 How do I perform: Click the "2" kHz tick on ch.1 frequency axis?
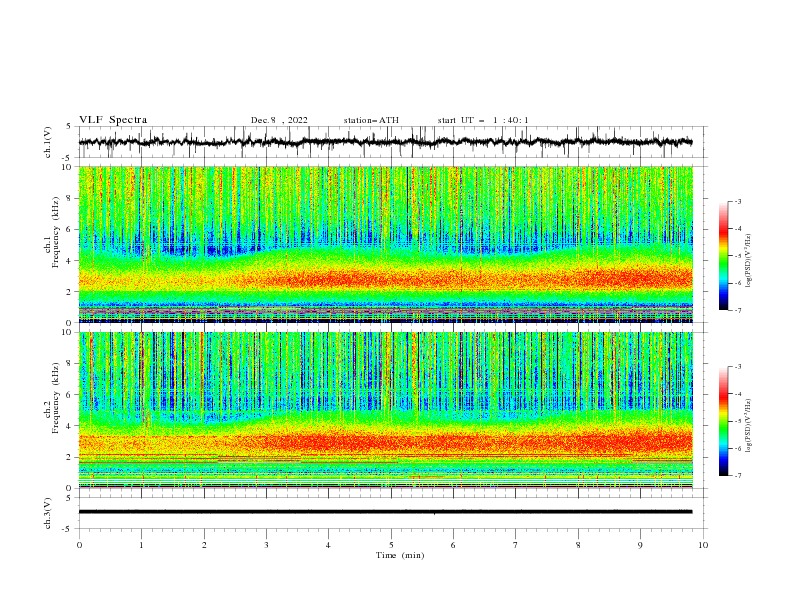click(x=69, y=291)
